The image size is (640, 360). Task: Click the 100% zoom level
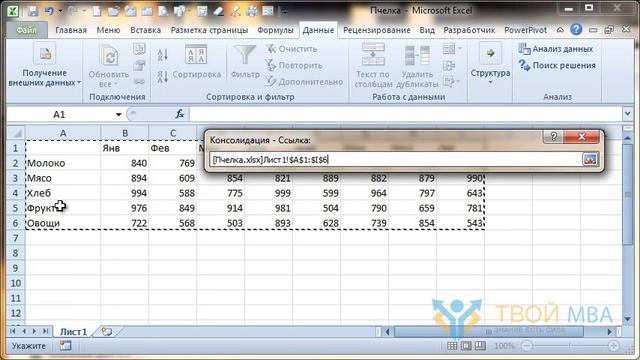pyautogui.click(x=504, y=346)
